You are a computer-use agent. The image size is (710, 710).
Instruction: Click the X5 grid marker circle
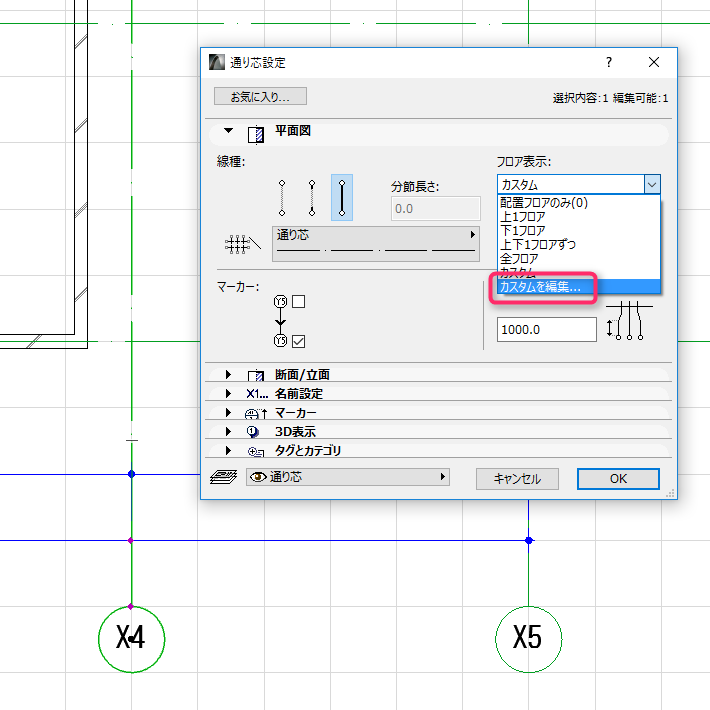[528, 637]
